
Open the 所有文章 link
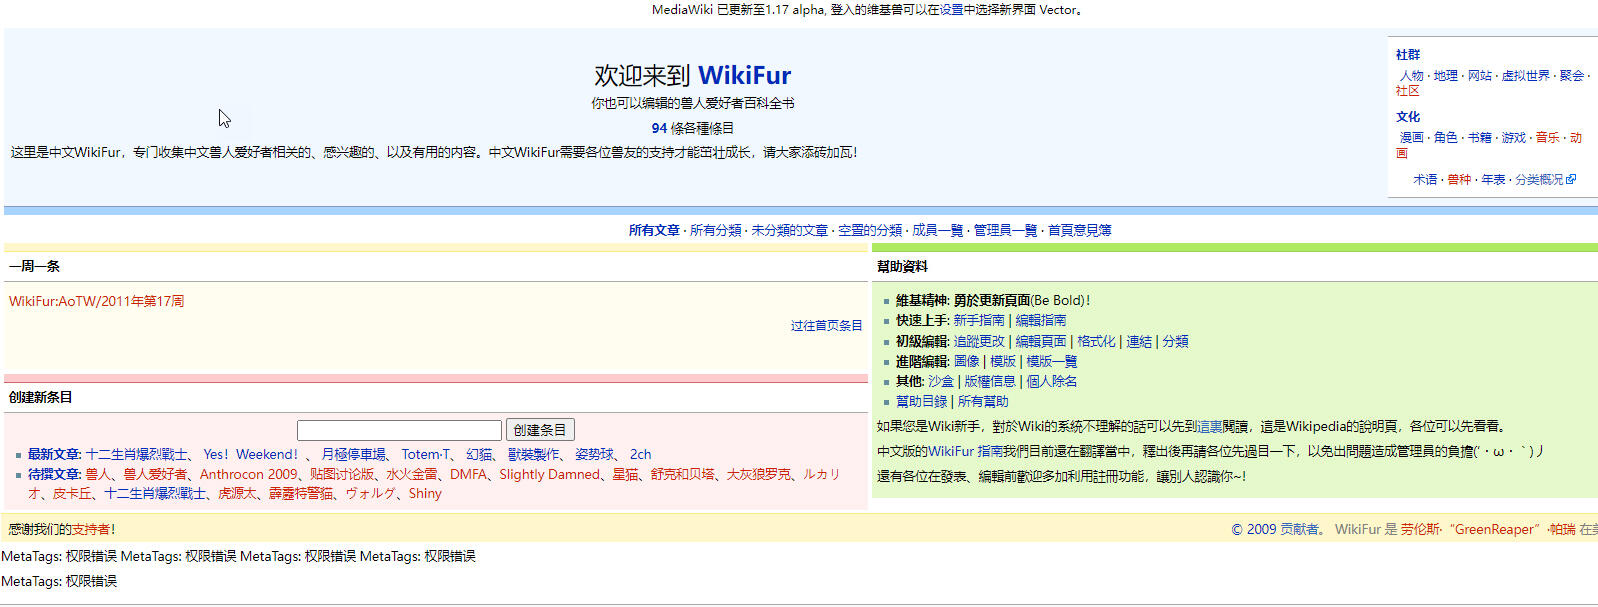(654, 230)
